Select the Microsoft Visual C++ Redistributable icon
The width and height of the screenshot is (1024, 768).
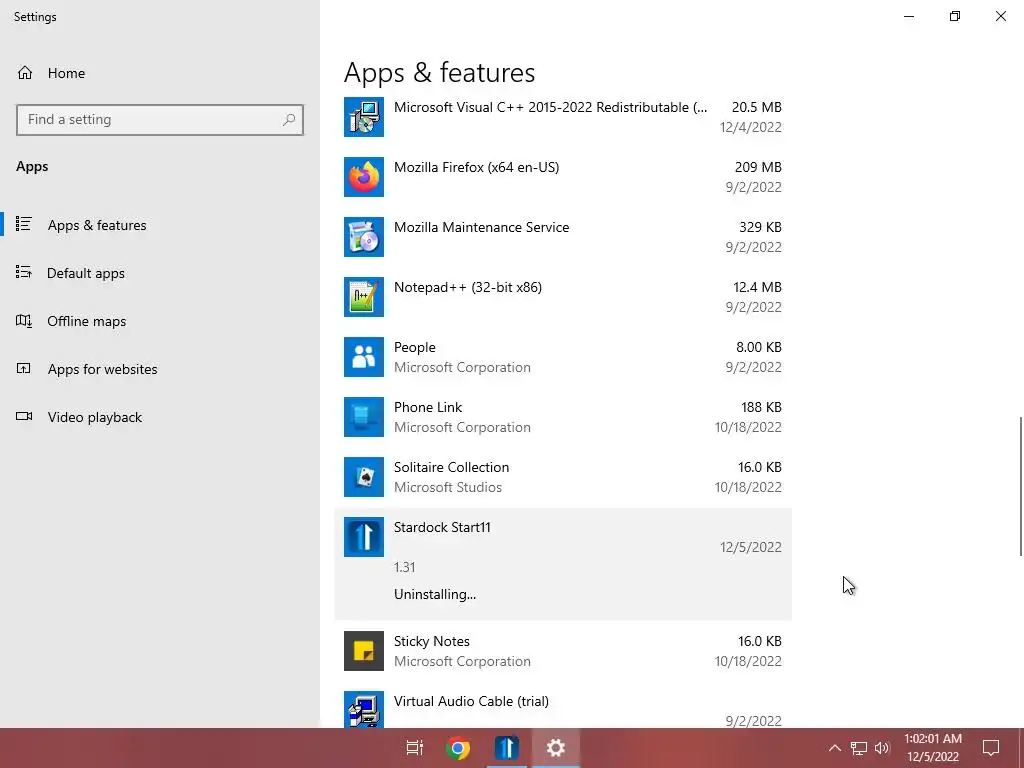[x=364, y=117]
